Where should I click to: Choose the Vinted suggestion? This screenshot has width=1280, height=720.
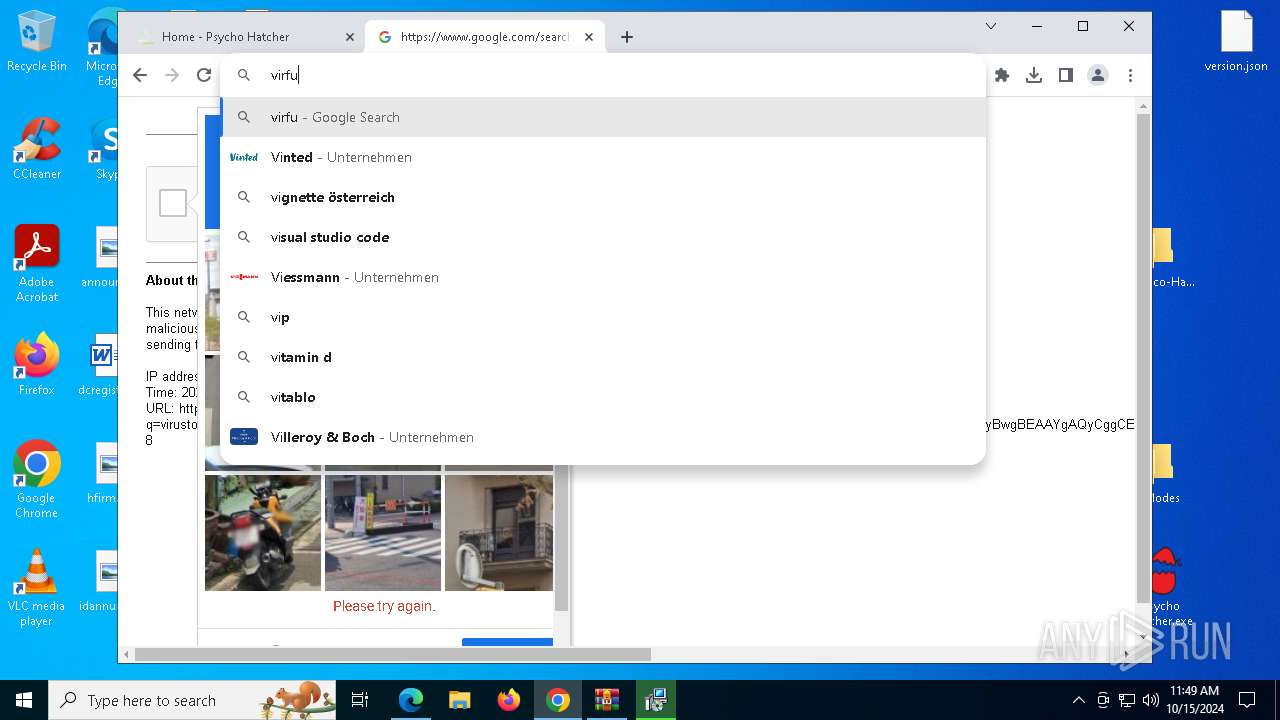603,157
